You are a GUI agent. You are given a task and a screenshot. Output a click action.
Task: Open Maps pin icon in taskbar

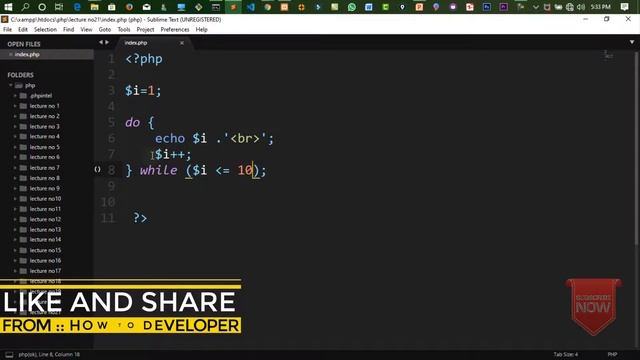(402, 7)
